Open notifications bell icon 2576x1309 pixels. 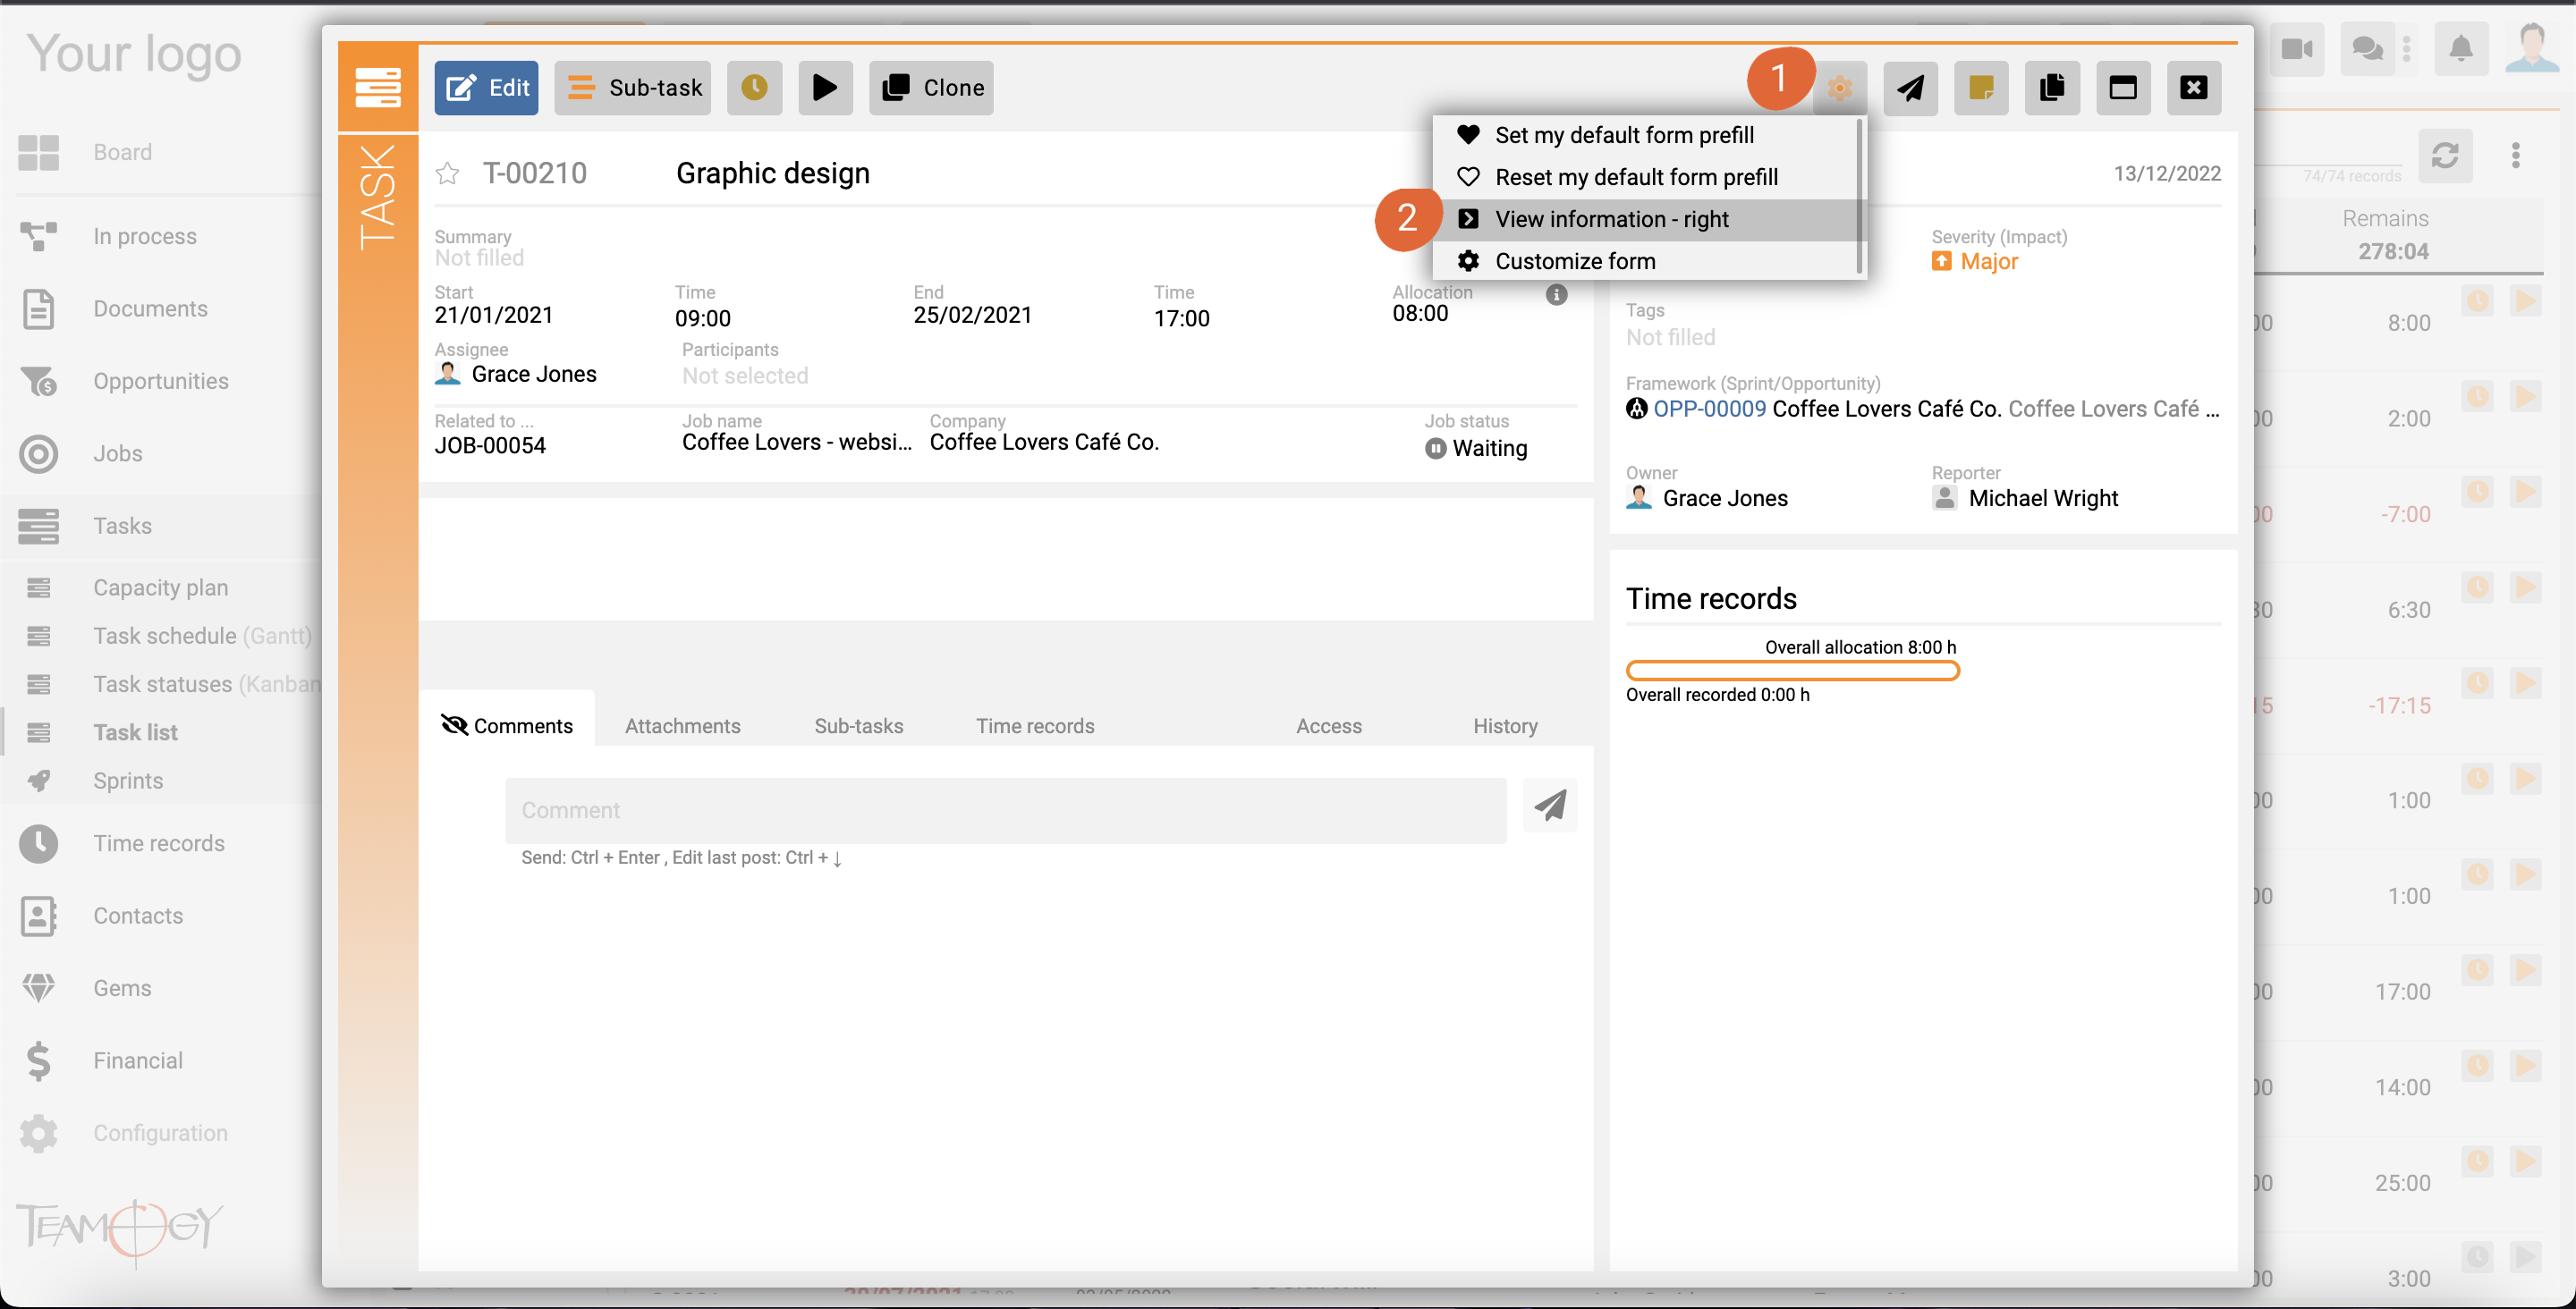pos(2461,49)
